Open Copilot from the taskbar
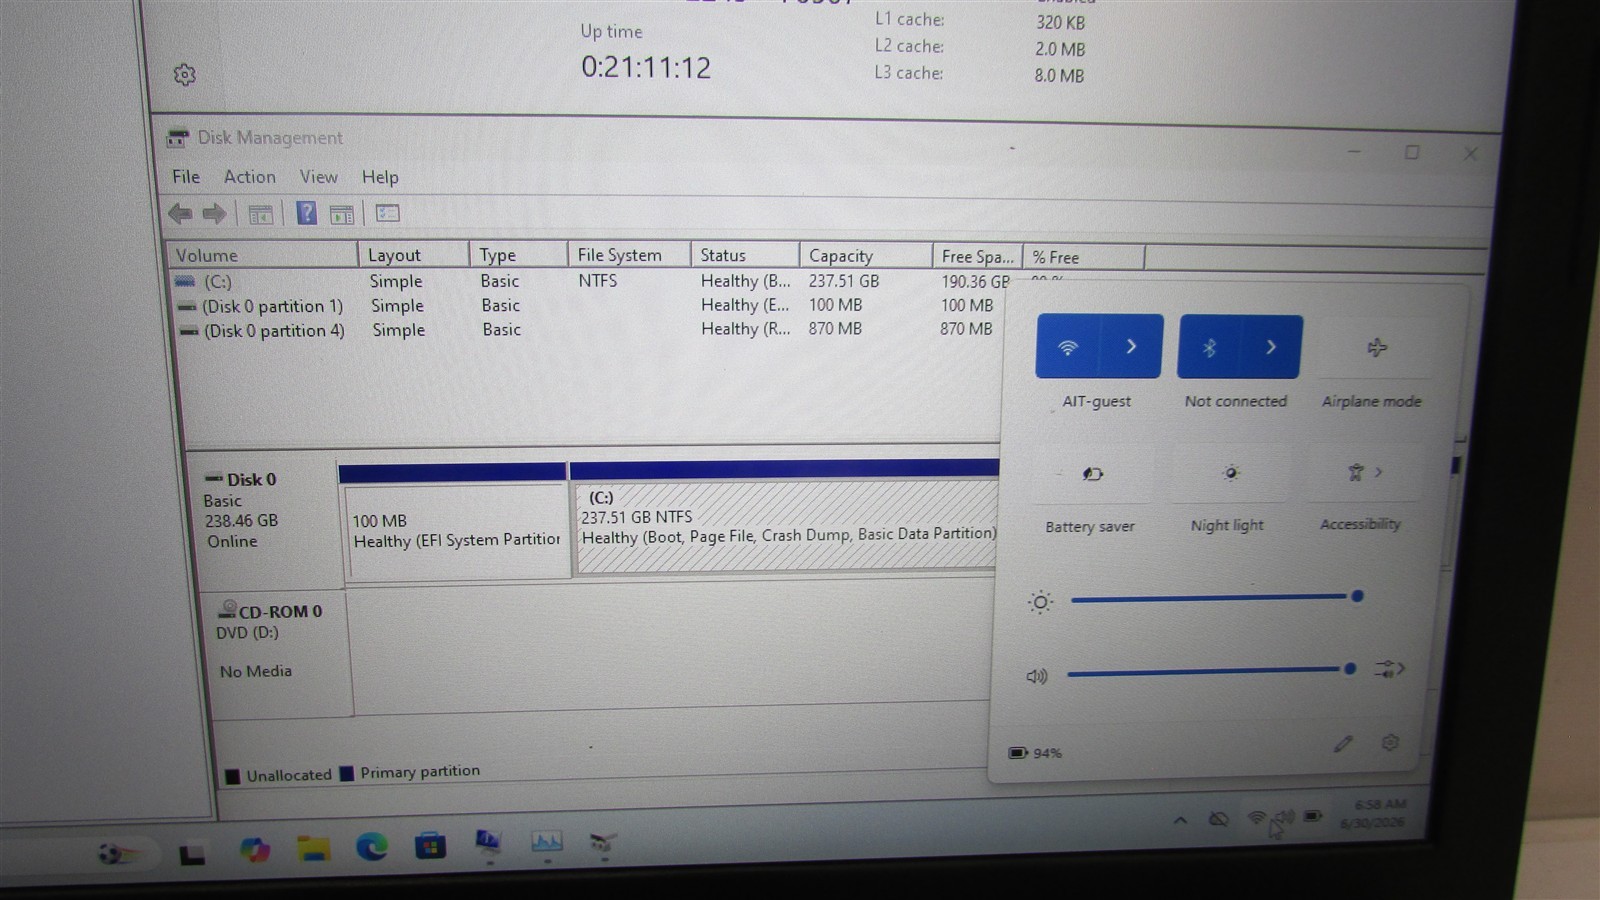This screenshot has width=1600, height=900. point(254,850)
